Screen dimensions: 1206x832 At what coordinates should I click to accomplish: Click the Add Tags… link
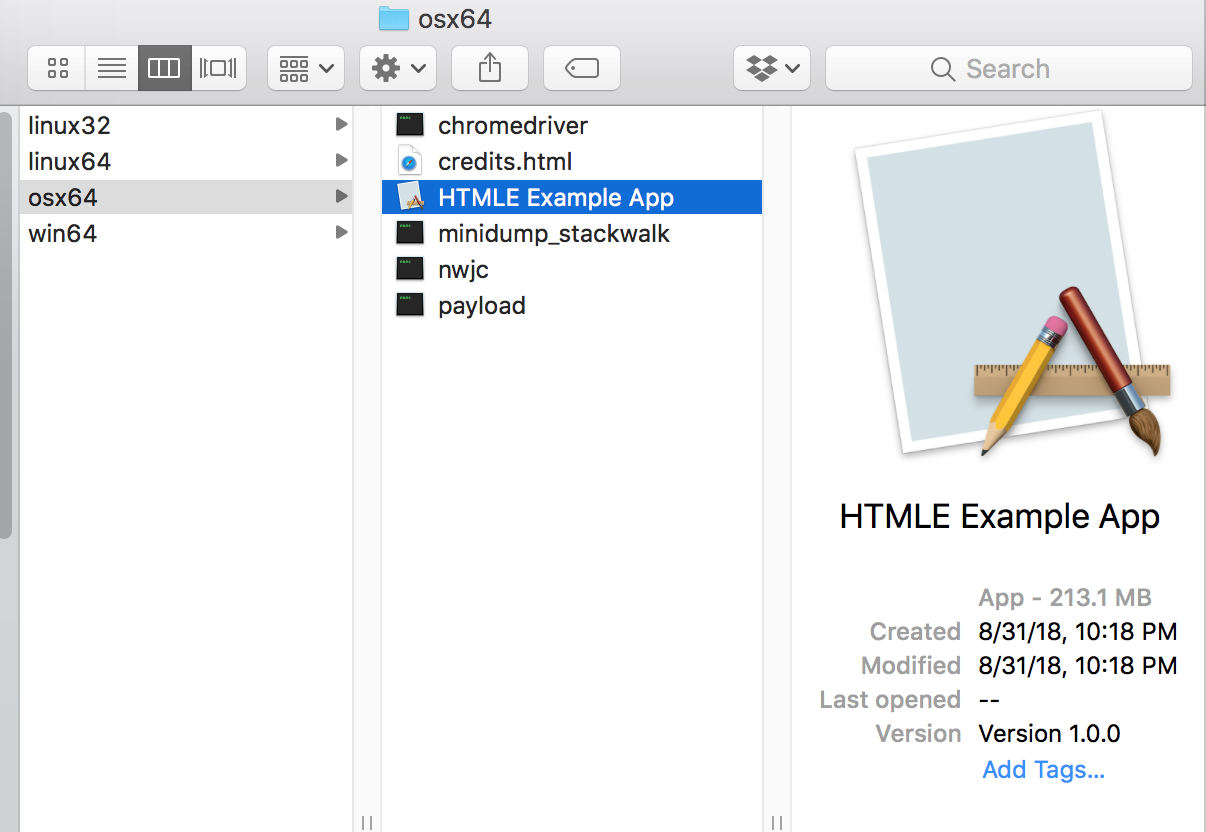[x=1043, y=769]
